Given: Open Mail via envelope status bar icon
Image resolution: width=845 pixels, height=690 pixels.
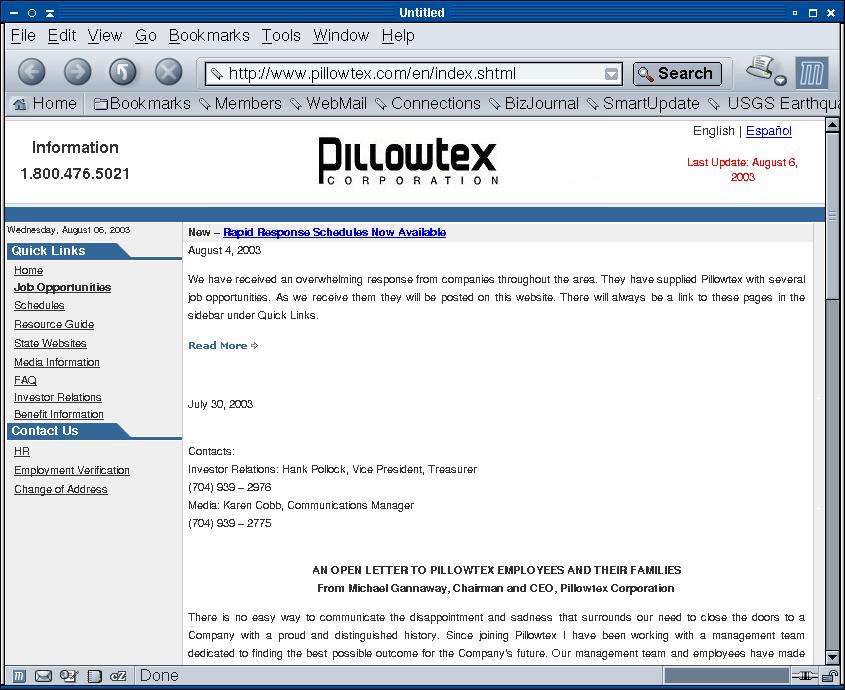Looking at the screenshot, I should 43,676.
